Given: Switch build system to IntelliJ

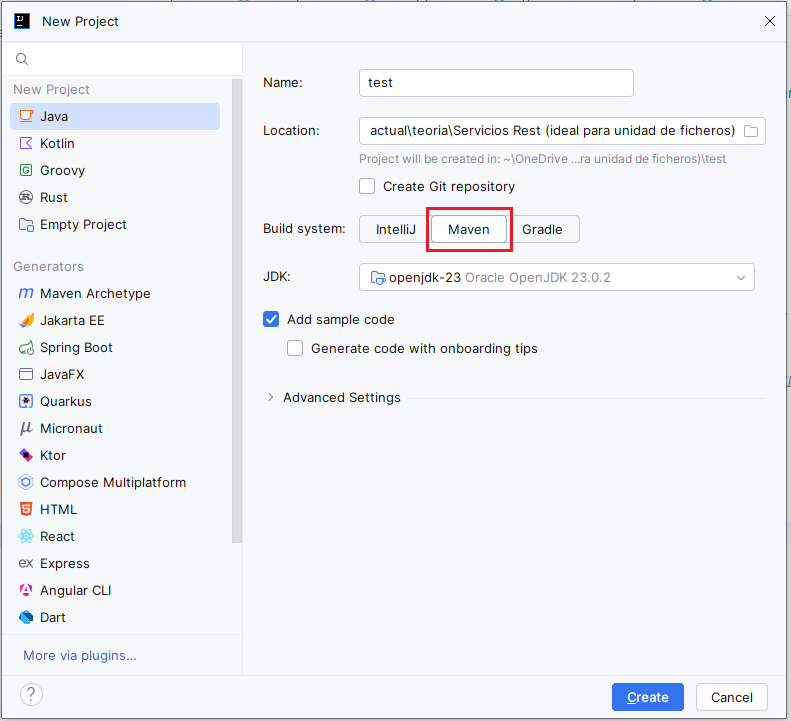Looking at the screenshot, I should point(396,230).
